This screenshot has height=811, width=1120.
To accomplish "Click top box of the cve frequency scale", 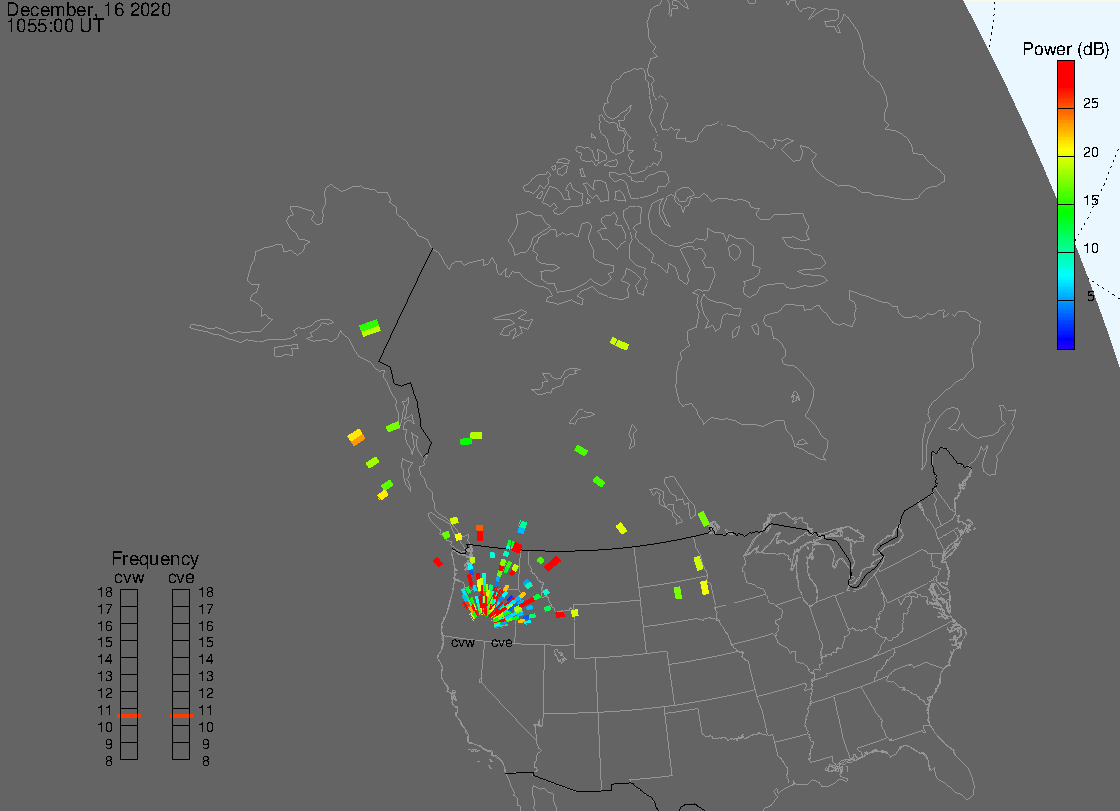I will click(181, 598).
